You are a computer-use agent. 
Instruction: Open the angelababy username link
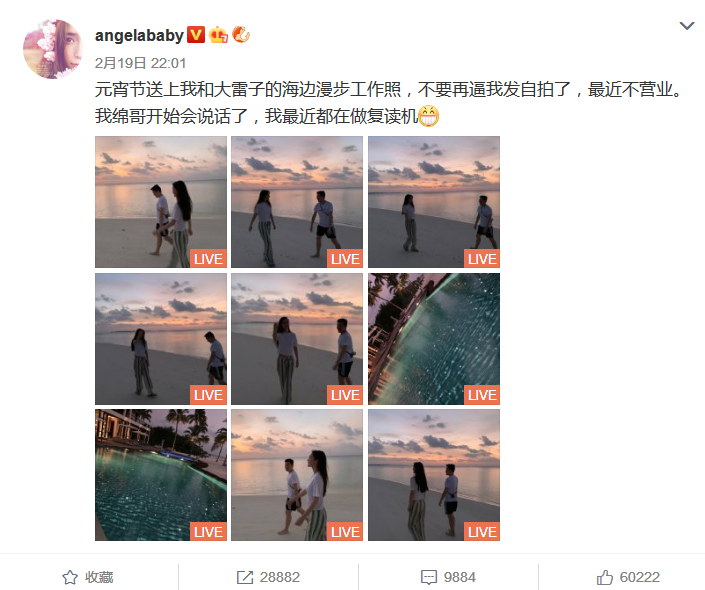[x=139, y=35]
